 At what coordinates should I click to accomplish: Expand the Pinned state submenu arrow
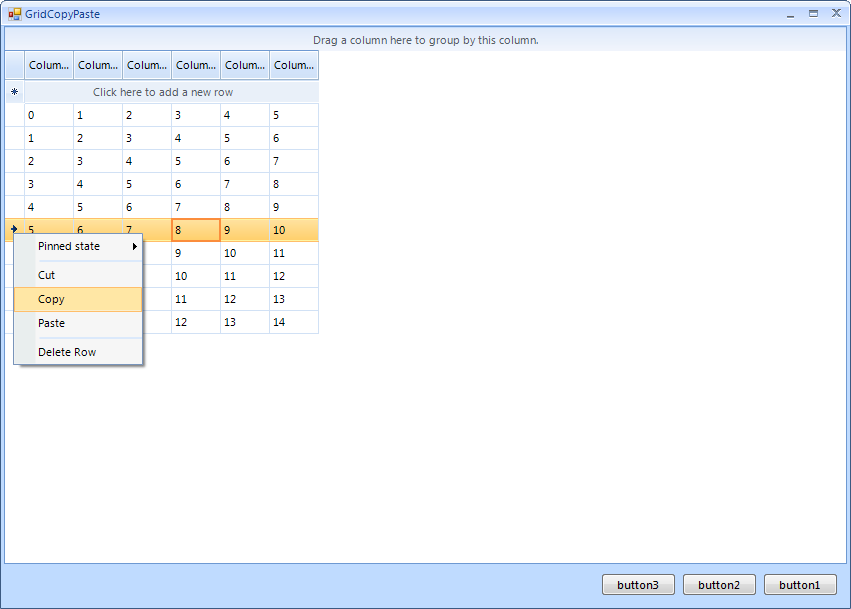134,247
